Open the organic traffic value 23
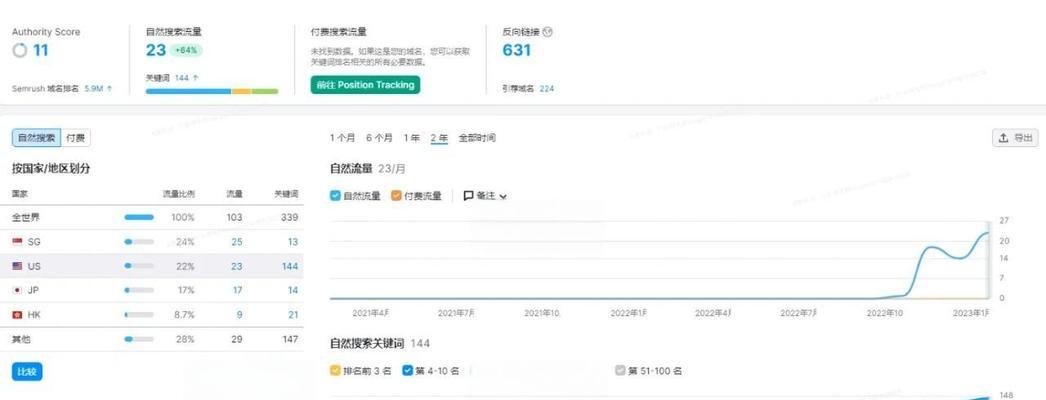This screenshot has height=400, width=1046. pyautogui.click(x=155, y=50)
